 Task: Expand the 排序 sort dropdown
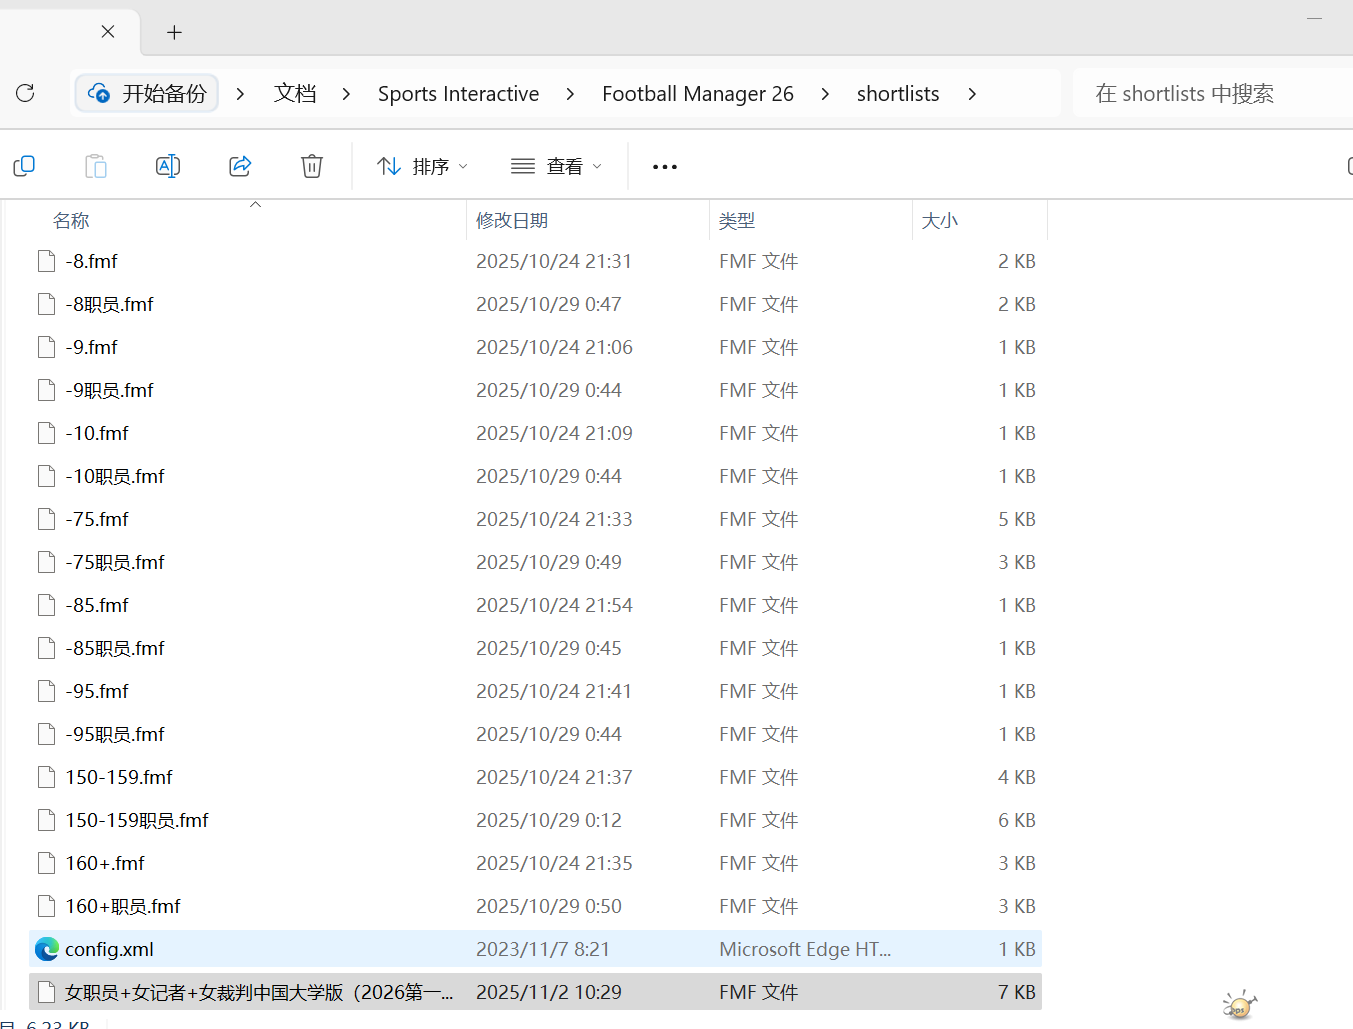click(422, 166)
